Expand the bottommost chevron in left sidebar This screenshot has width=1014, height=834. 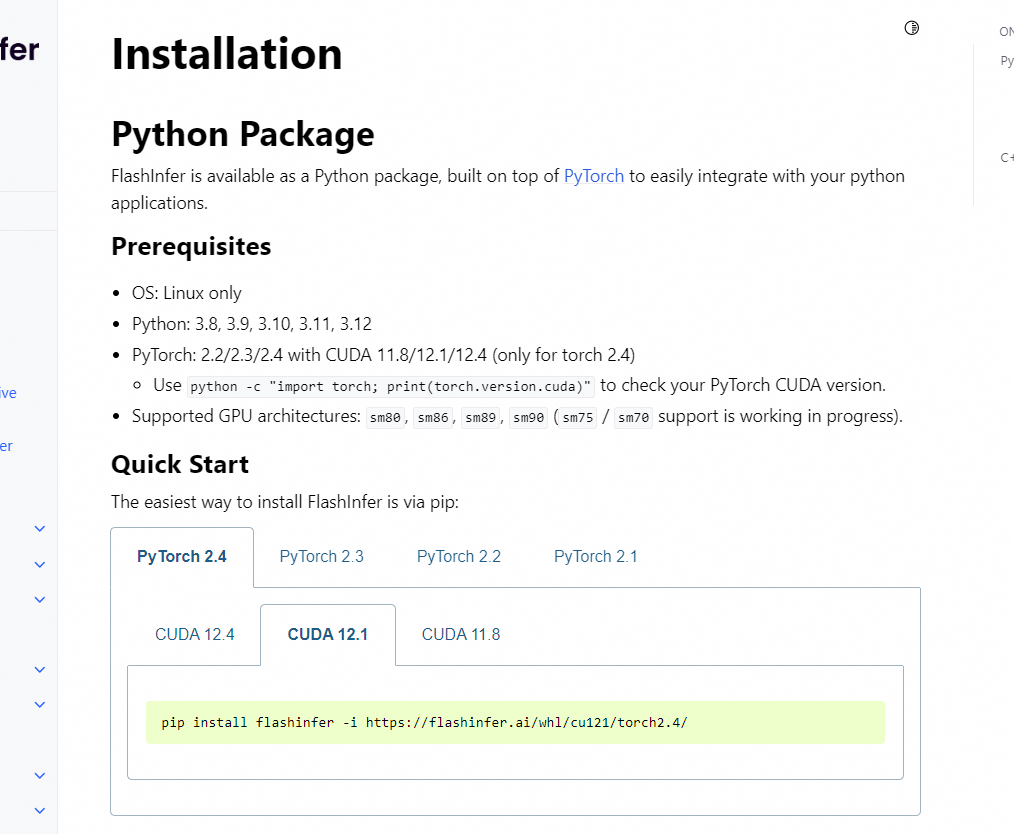[x=40, y=810]
